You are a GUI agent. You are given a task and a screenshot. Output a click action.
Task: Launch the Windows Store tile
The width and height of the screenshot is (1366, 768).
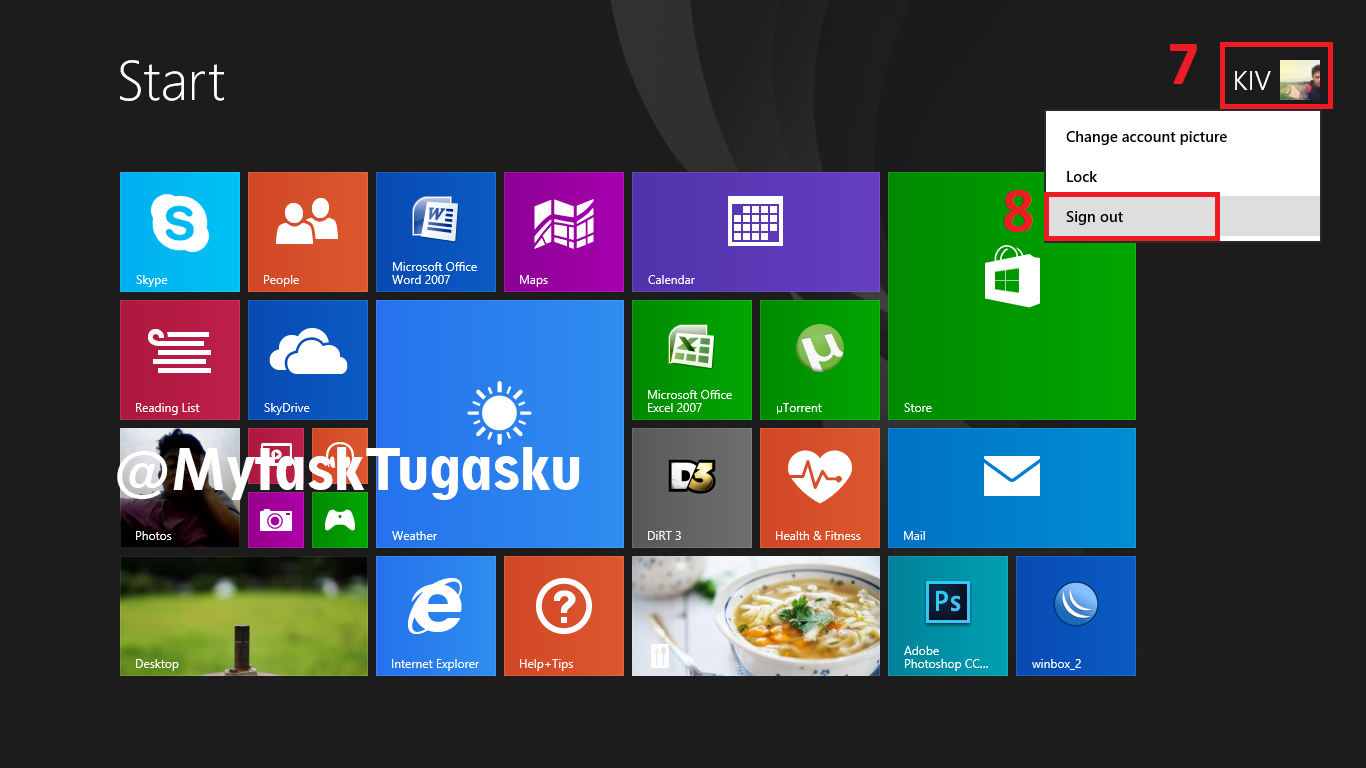coord(1012,296)
